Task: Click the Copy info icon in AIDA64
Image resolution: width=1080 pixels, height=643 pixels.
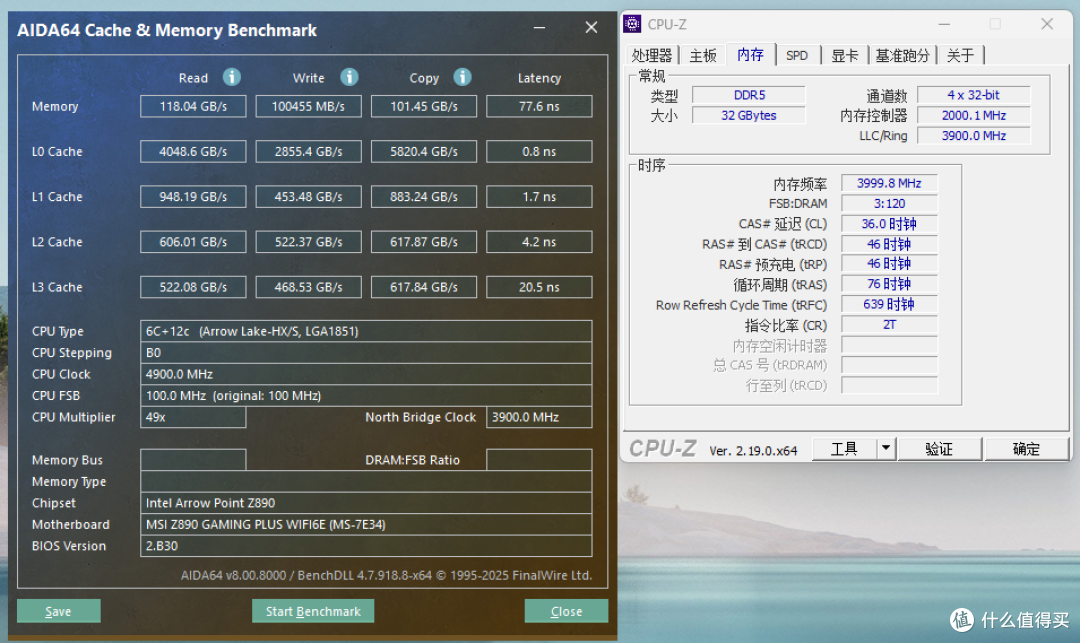Action: point(462,77)
